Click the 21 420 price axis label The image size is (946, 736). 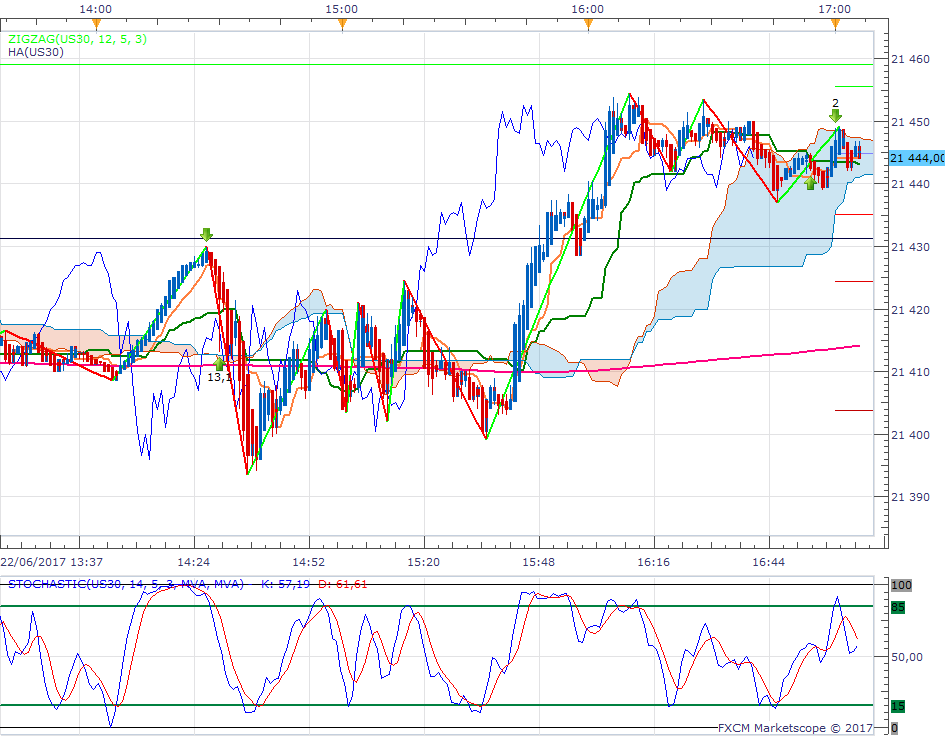click(x=910, y=309)
